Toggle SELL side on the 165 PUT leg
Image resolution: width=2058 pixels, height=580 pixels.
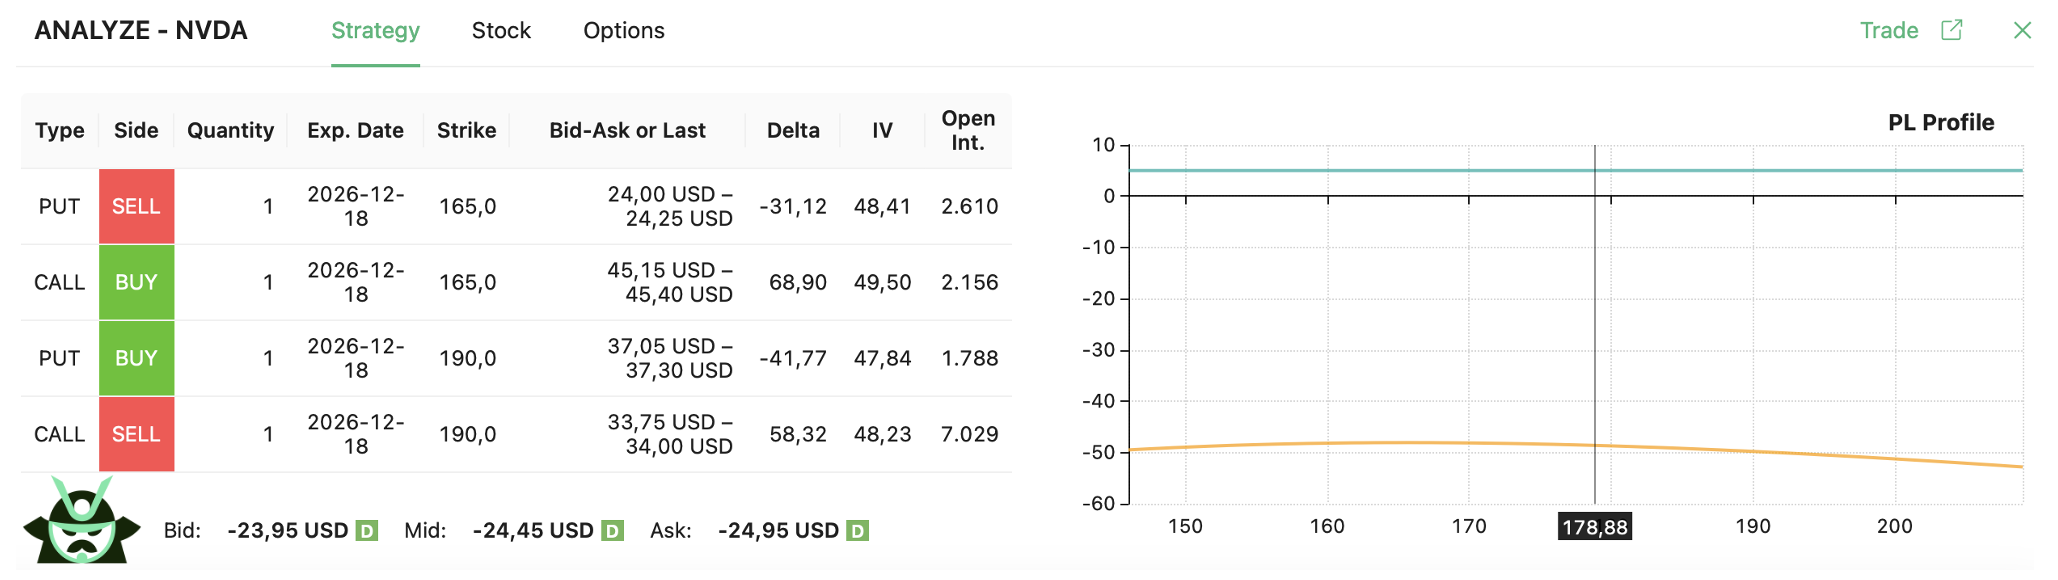pos(136,206)
